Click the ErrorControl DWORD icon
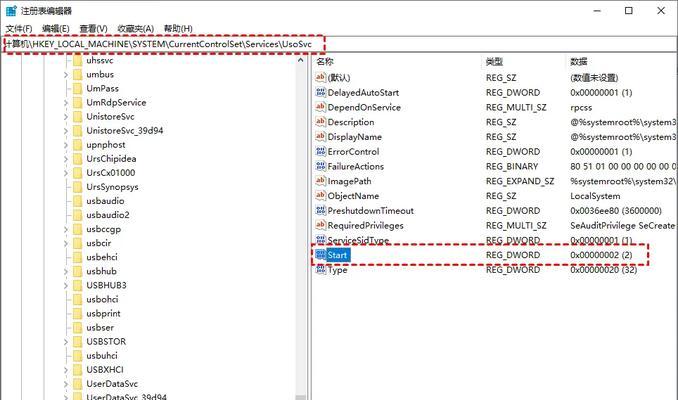The height and width of the screenshot is (400, 678). (x=320, y=151)
